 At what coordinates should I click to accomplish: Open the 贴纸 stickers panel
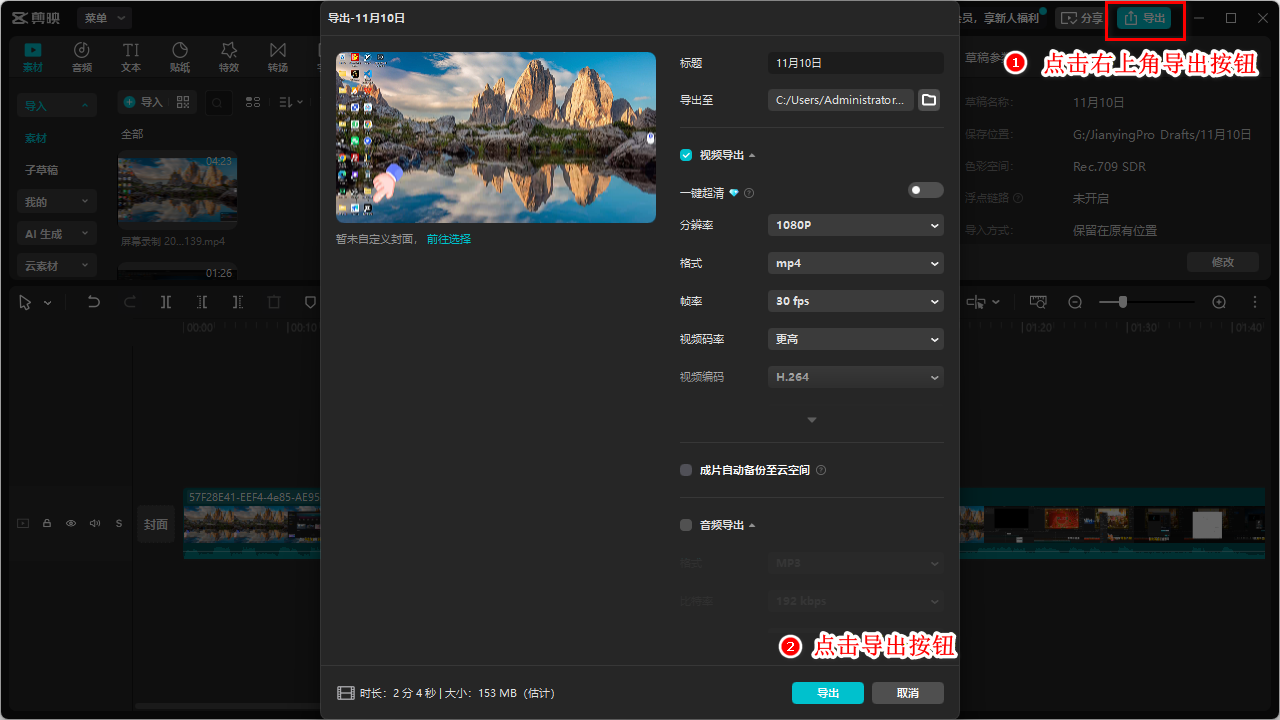click(179, 56)
